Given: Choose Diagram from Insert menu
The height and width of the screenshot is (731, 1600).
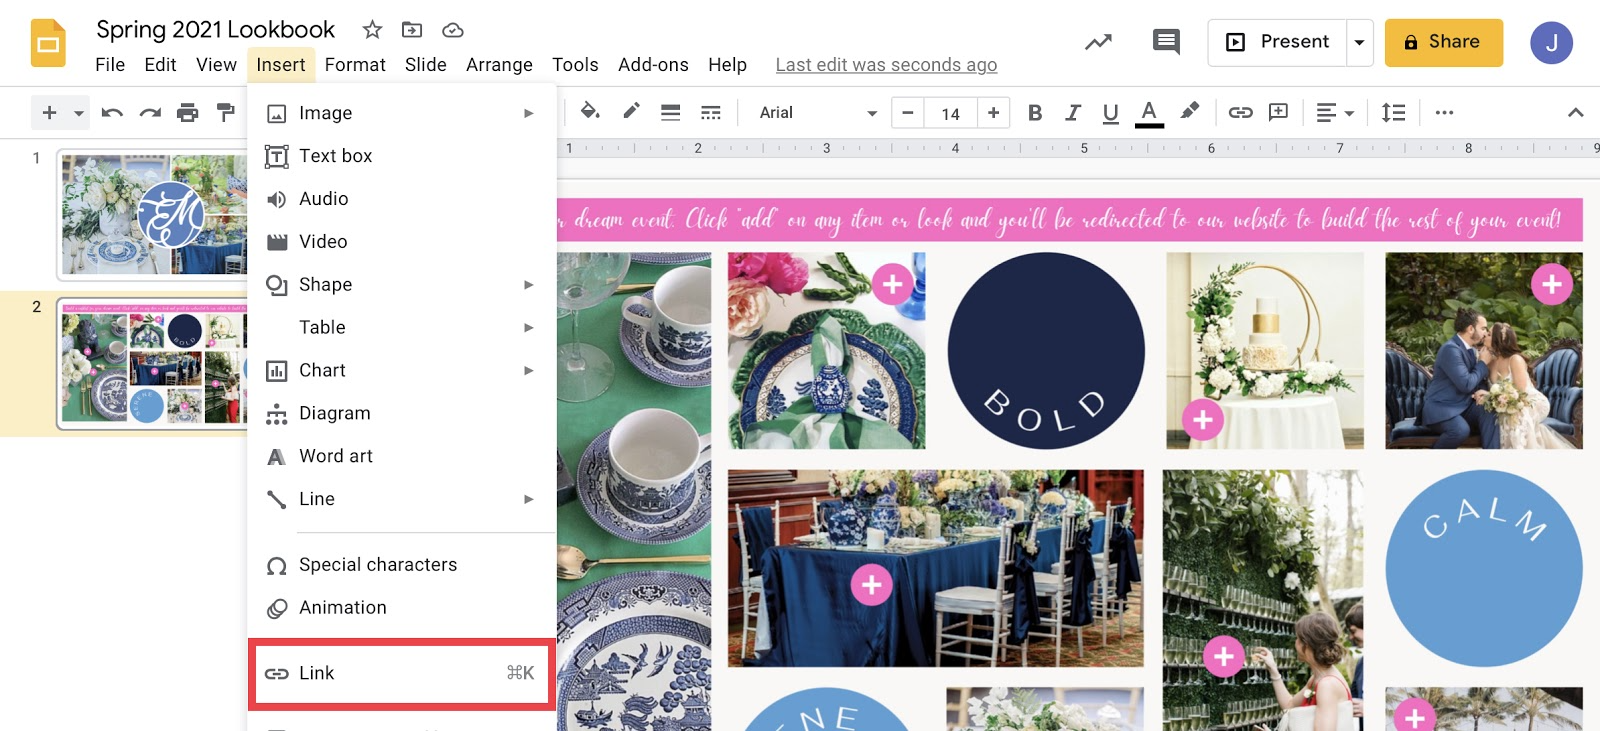Looking at the screenshot, I should [402, 414].
